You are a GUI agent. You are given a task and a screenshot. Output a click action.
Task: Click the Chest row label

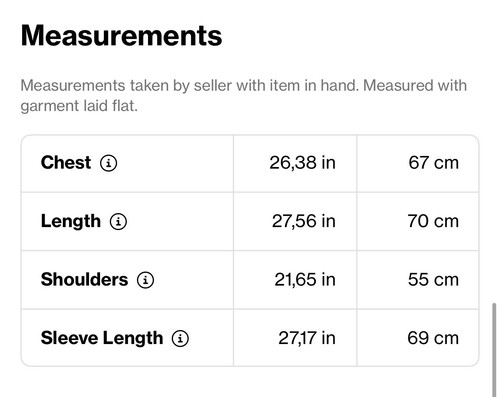66,163
